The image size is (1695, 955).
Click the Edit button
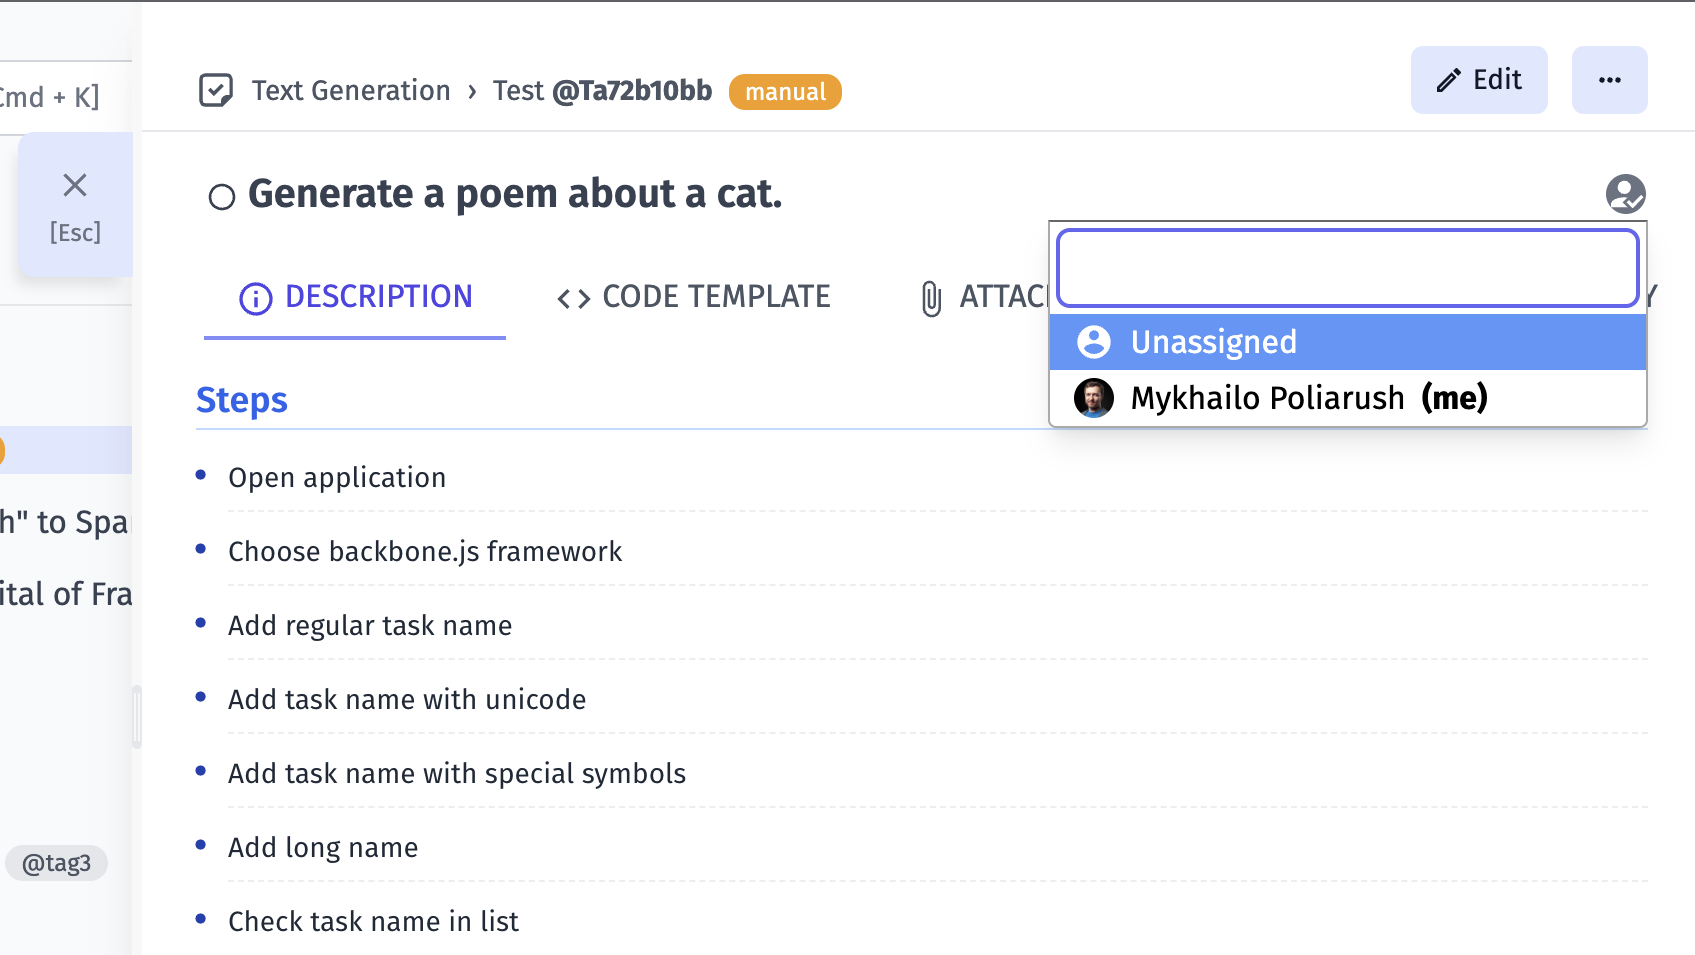pyautogui.click(x=1478, y=80)
